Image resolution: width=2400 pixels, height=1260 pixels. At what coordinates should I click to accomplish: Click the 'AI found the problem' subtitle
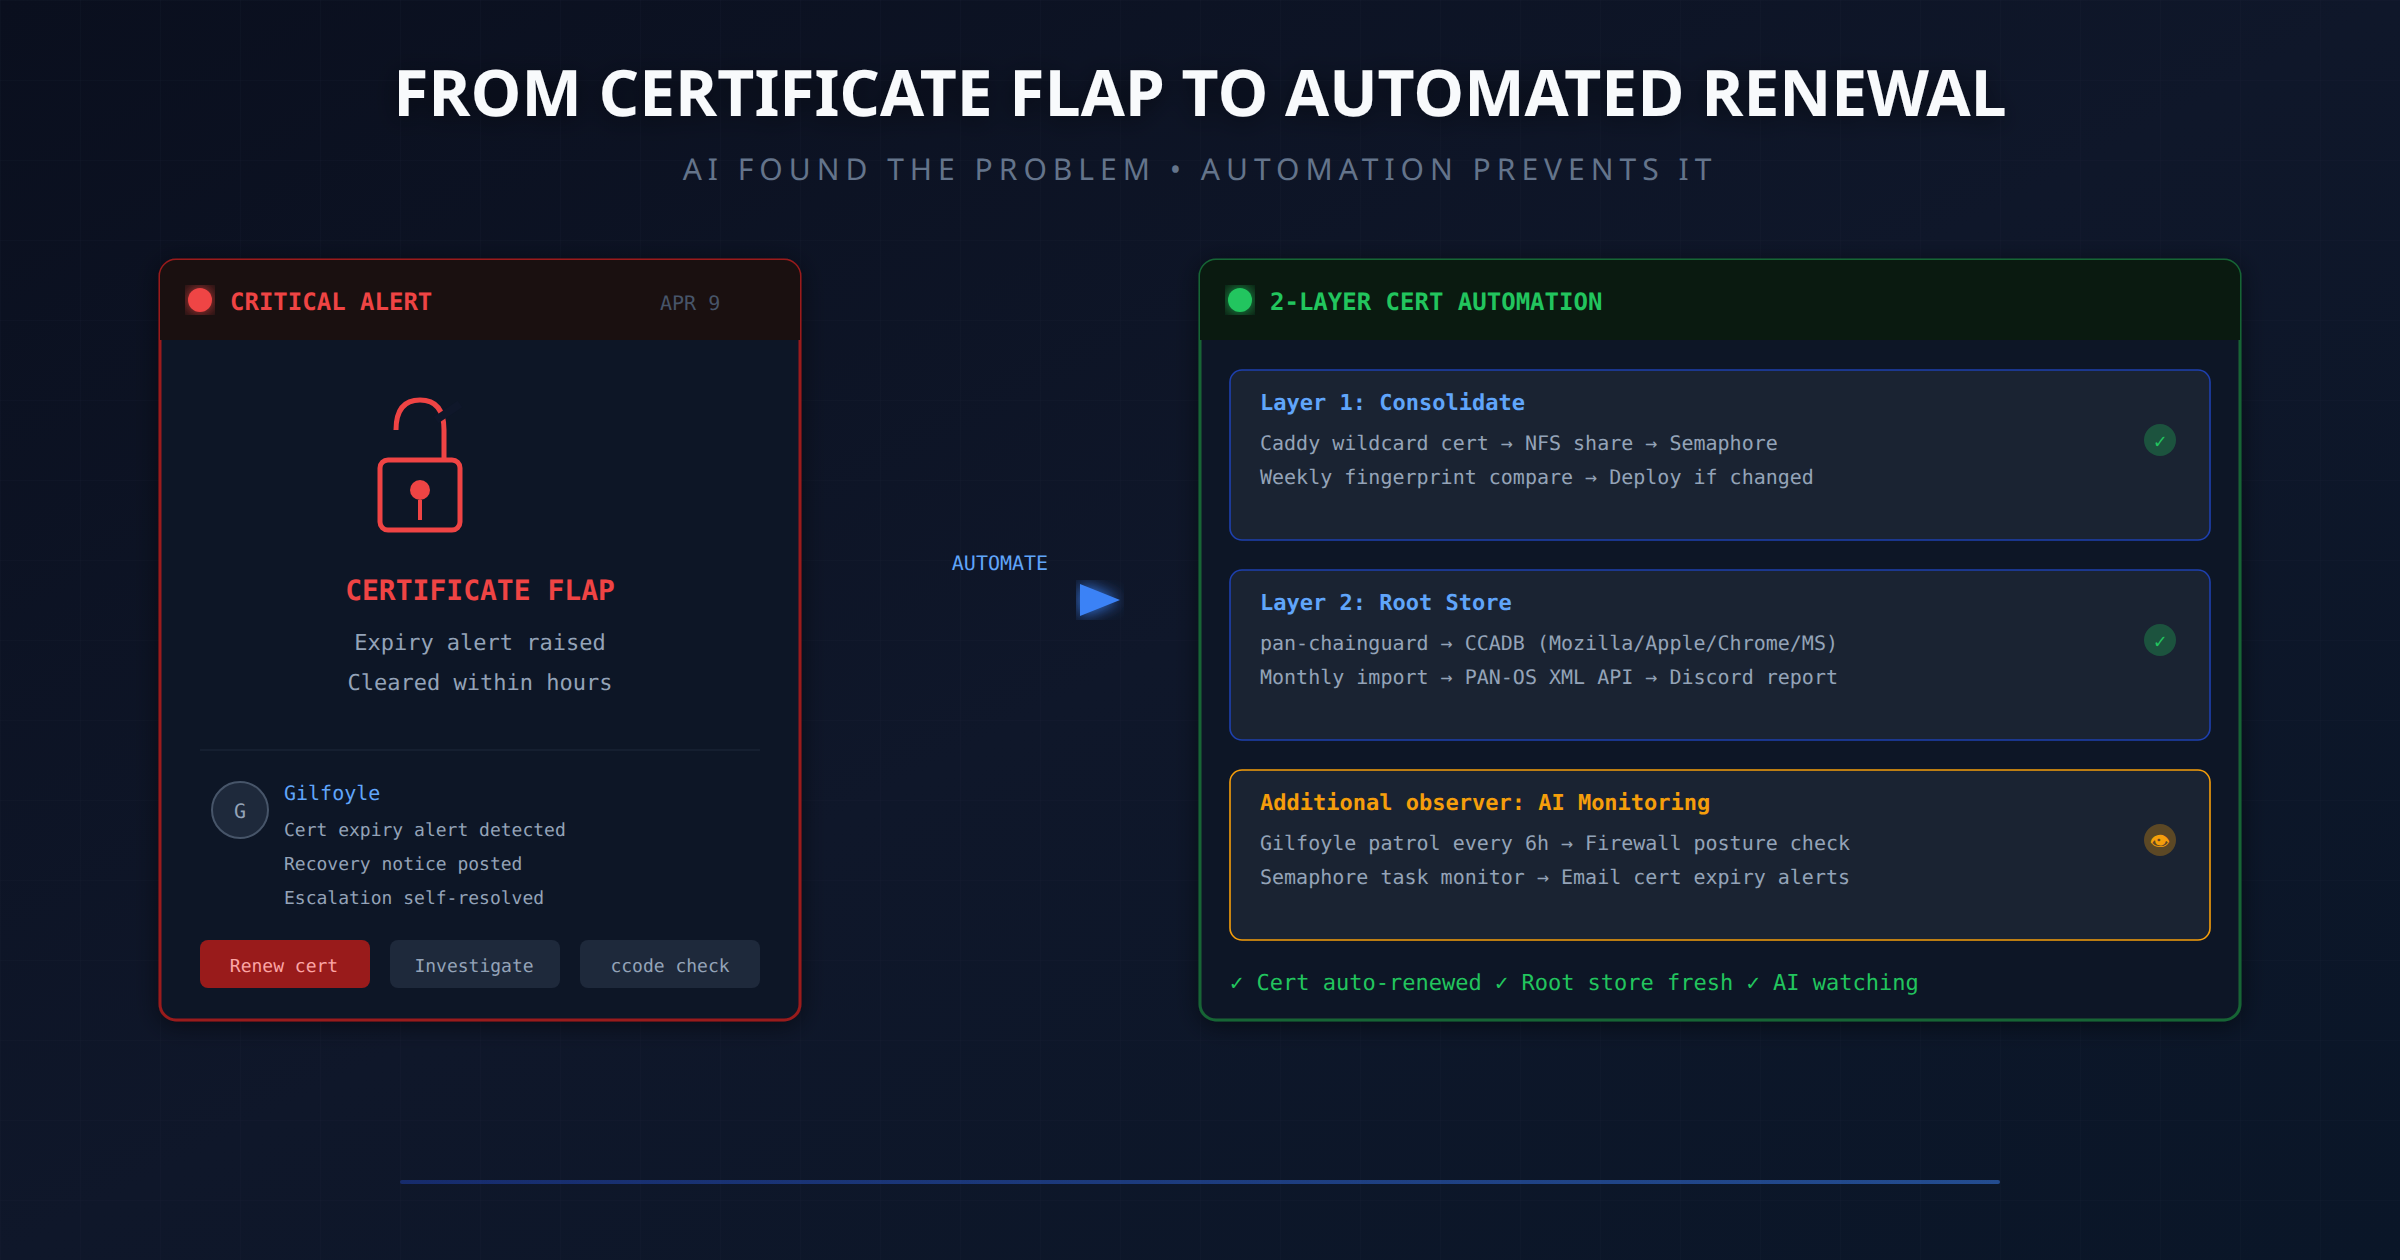coord(1199,170)
